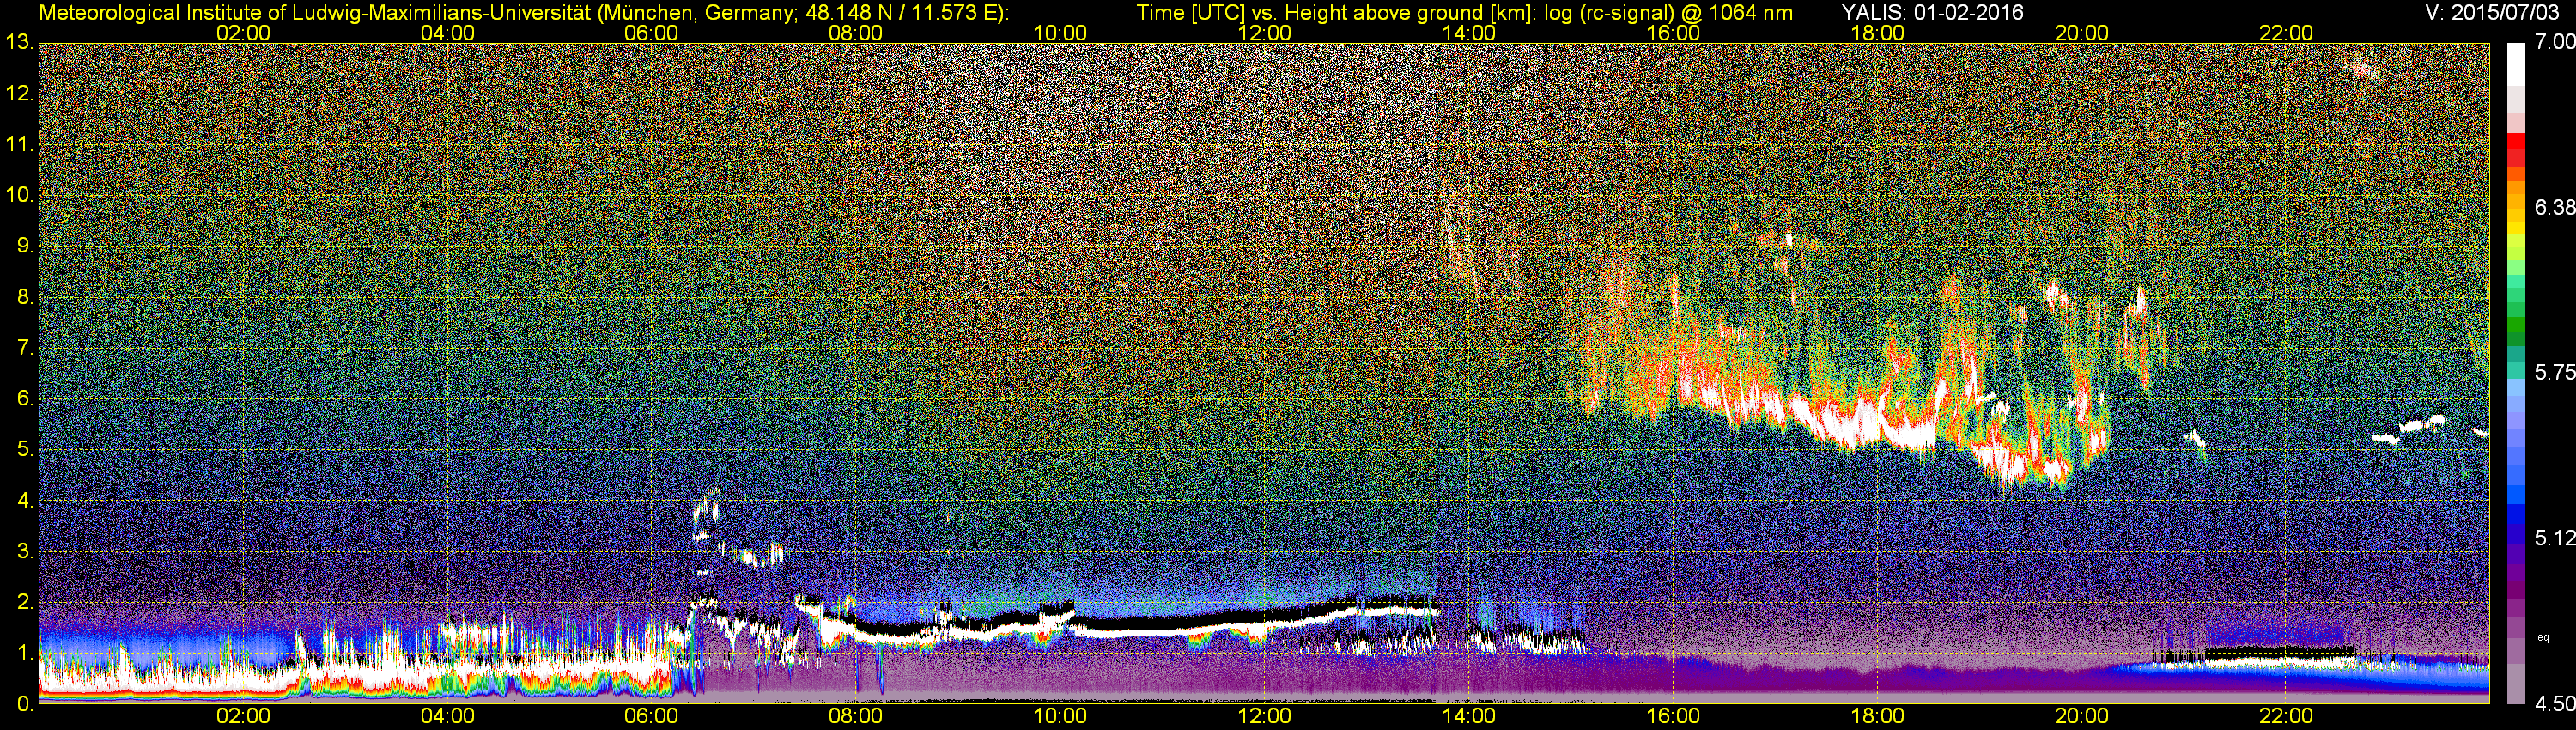Click the 9 km height axis label

pyautogui.click(x=25, y=246)
